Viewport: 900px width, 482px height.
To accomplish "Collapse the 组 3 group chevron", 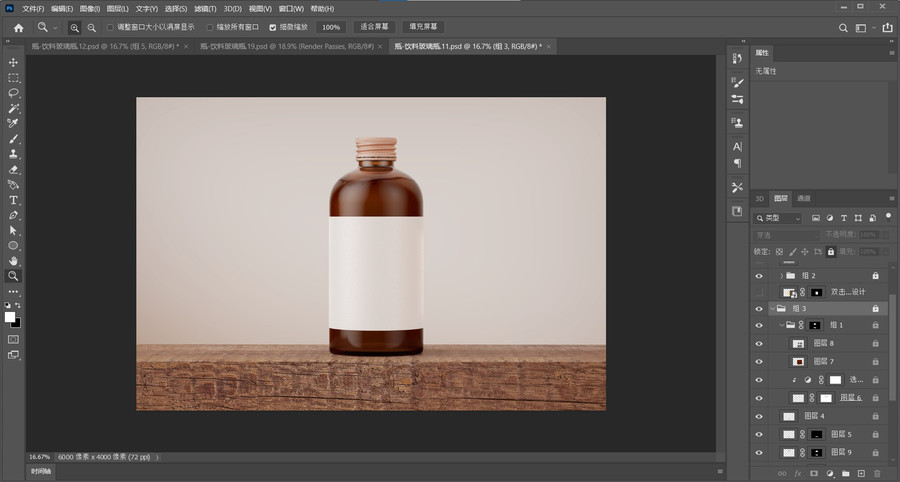I will point(773,309).
